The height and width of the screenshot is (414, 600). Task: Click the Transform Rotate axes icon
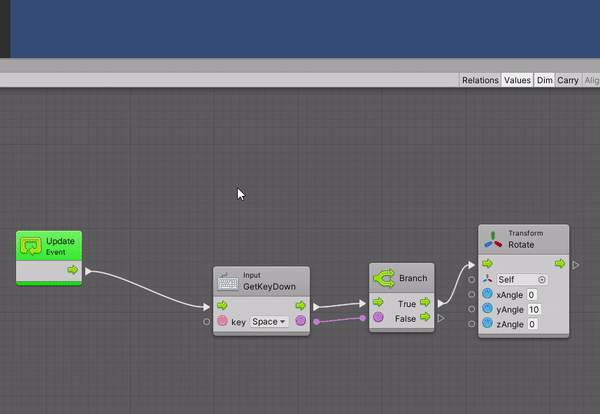494,240
